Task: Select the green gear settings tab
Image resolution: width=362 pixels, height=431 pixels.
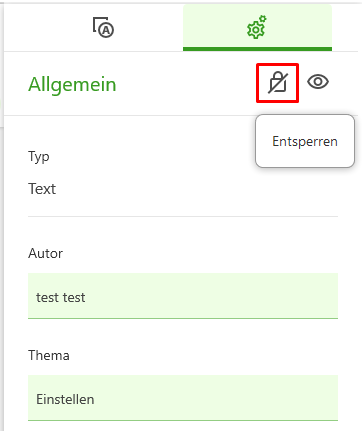Action: pos(257,27)
